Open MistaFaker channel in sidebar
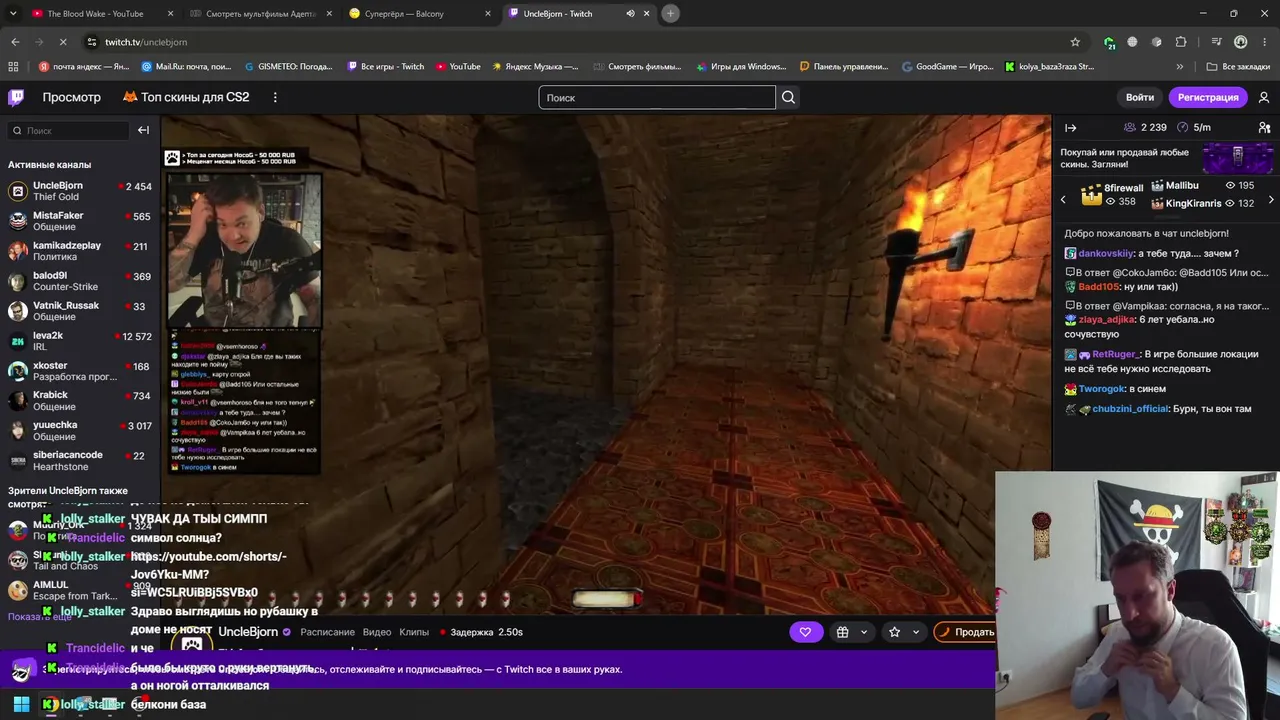The height and width of the screenshot is (720, 1280). pos(80,221)
